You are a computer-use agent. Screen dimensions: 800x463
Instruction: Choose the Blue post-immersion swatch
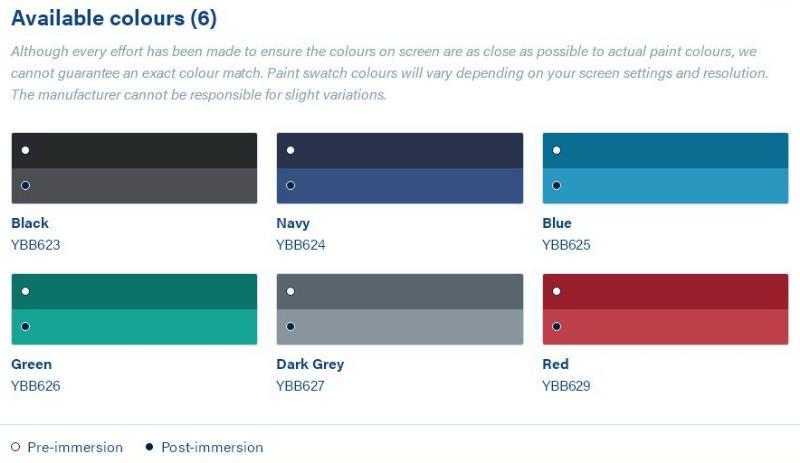tap(665, 186)
